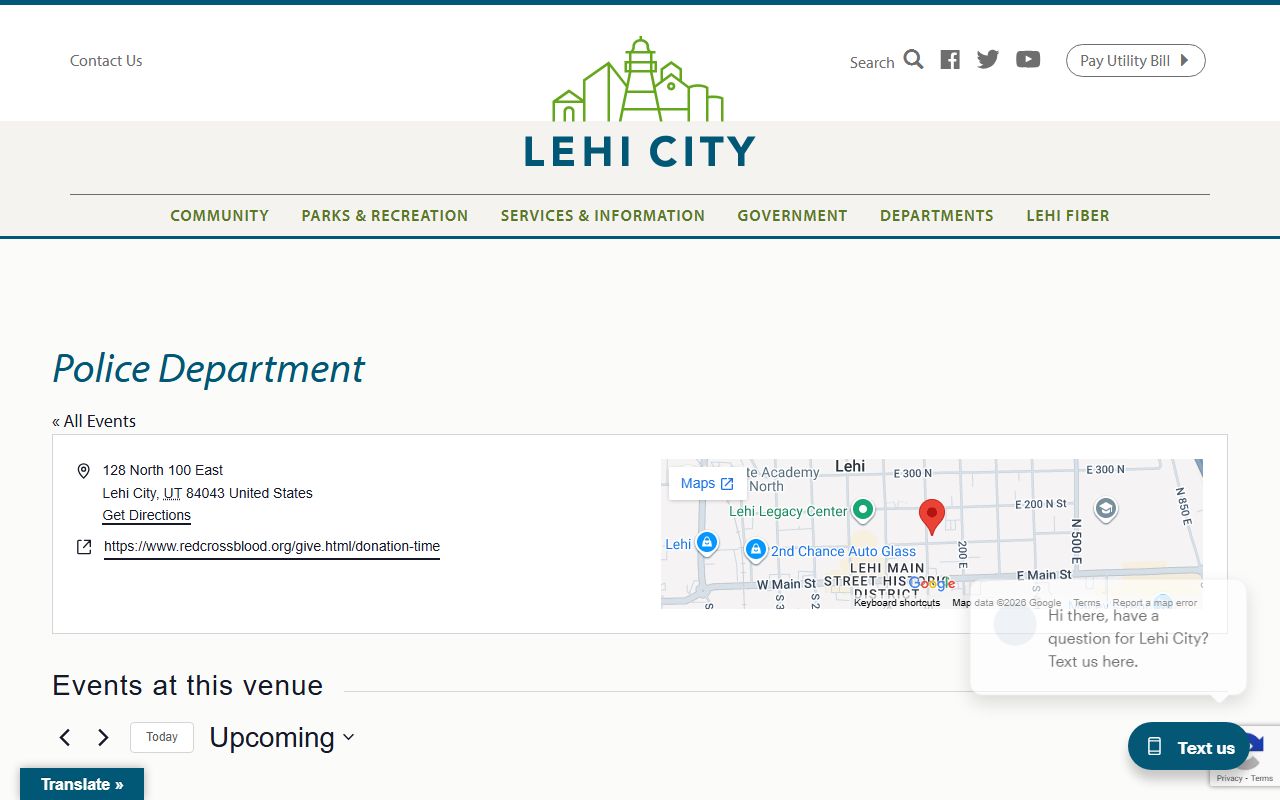Image resolution: width=1280 pixels, height=800 pixels.
Task: Open the Community menu
Action: (x=219, y=215)
